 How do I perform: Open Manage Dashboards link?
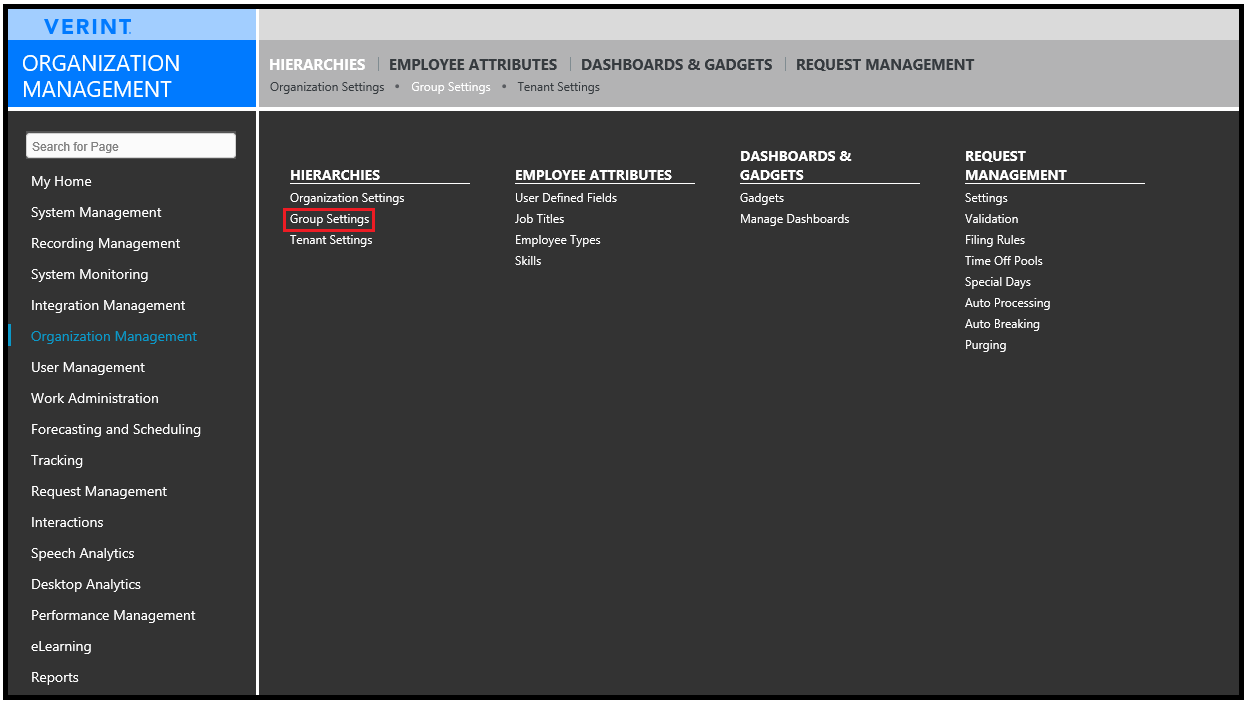[795, 219]
